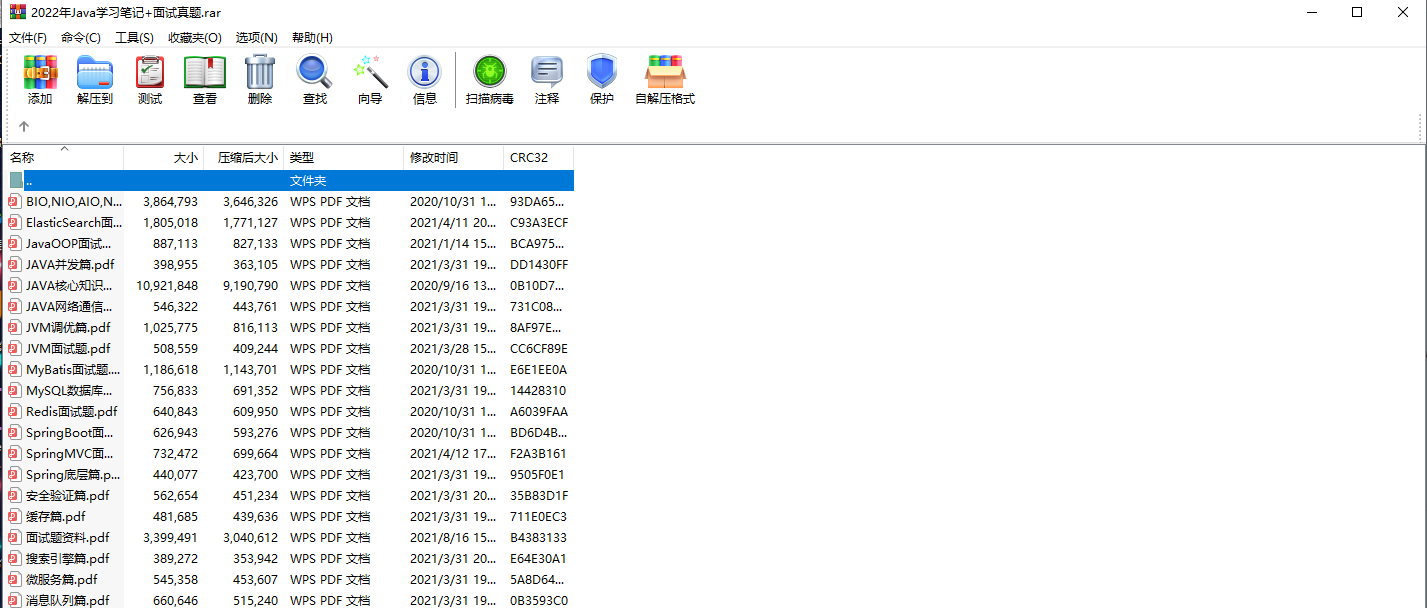Select JVM面试题.pdf
This screenshot has width=1427, height=608.
[x=68, y=348]
